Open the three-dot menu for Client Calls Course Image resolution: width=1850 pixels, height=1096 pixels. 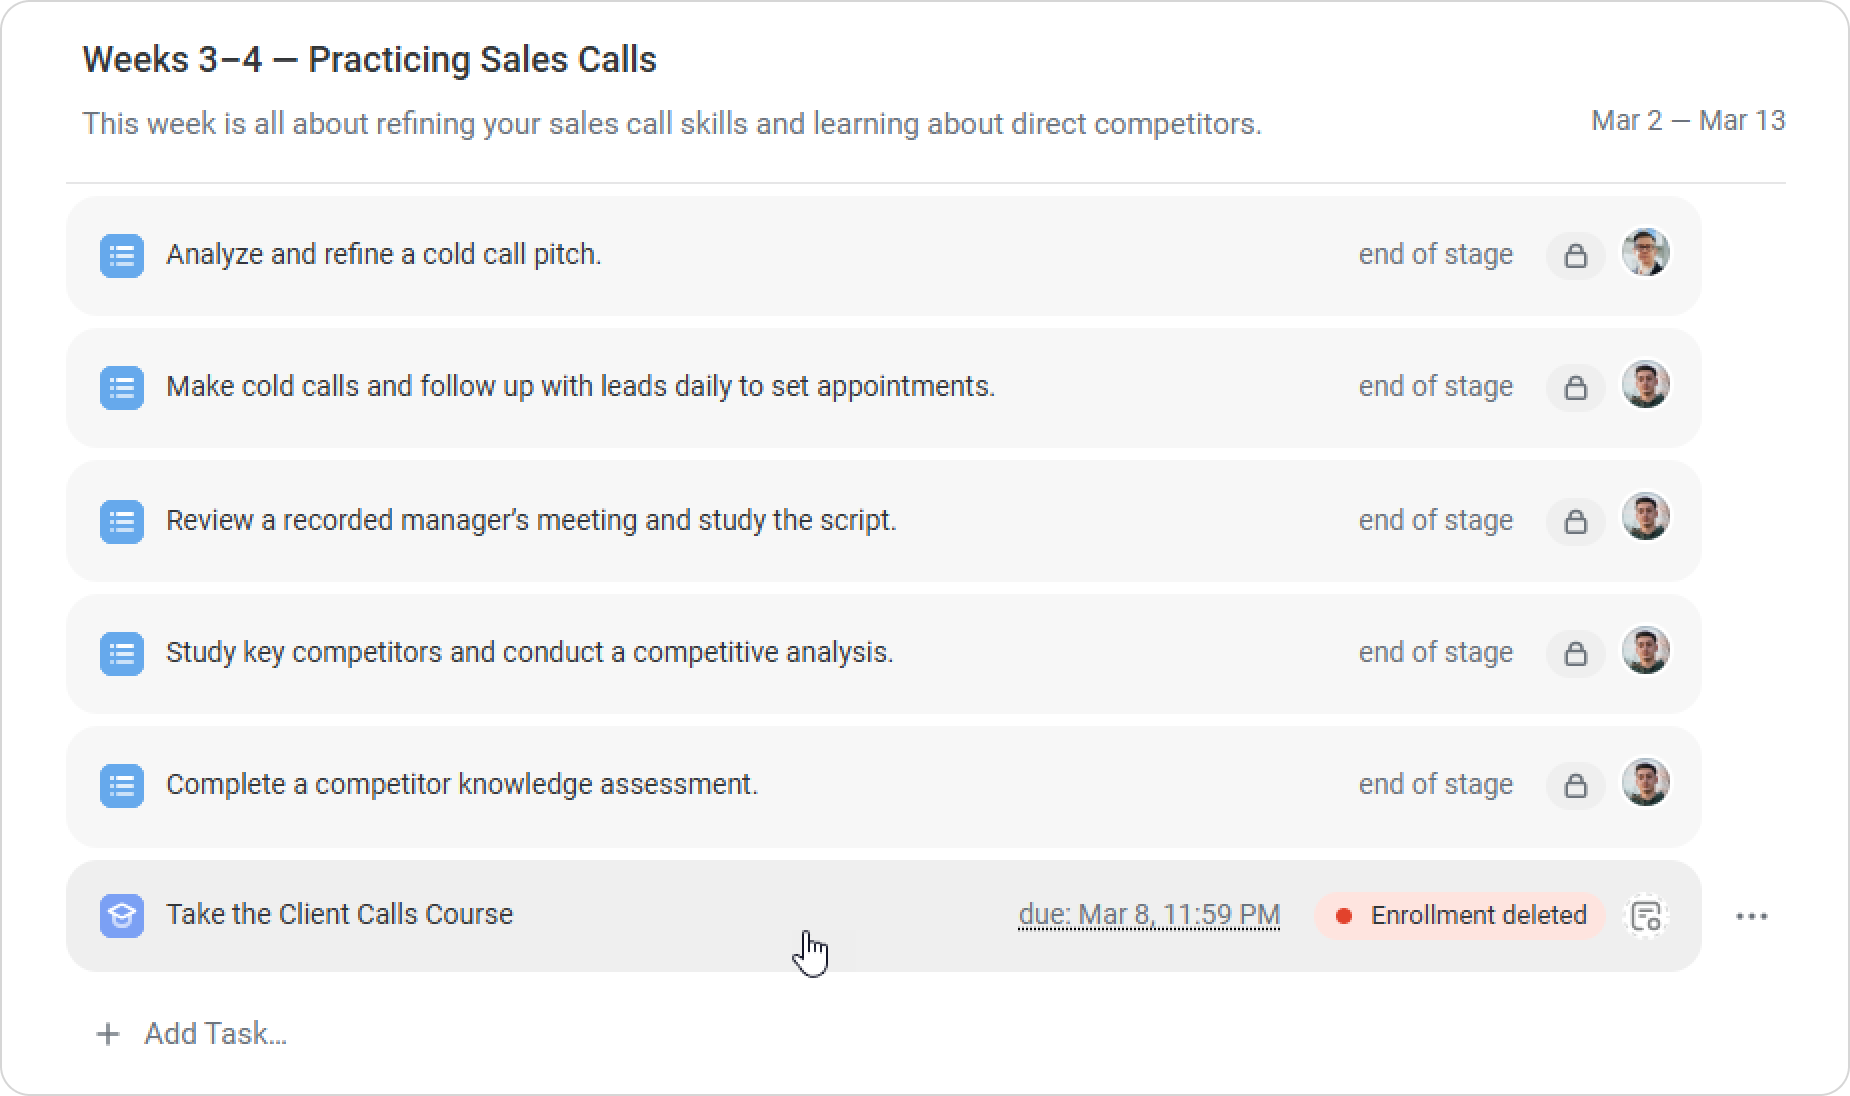pyautogui.click(x=1752, y=916)
